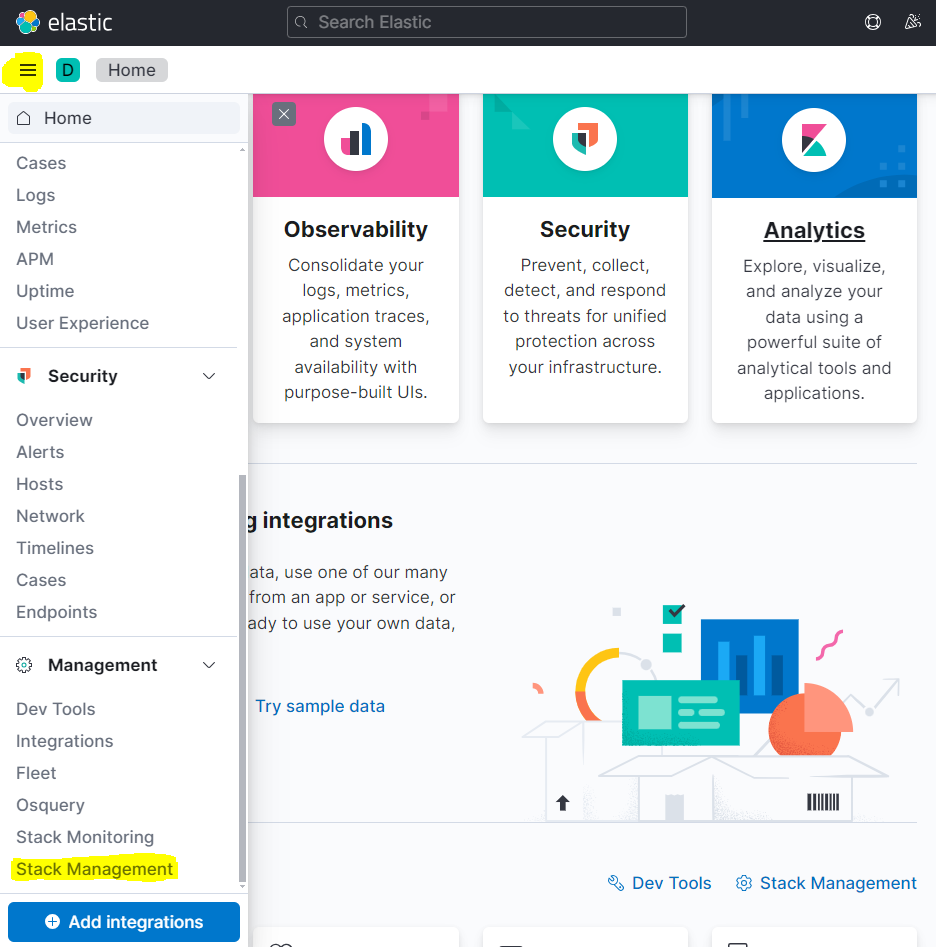Click the Try sample data link
This screenshot has width=936, height=947.
pyautogui.click(x=320, y=706)
